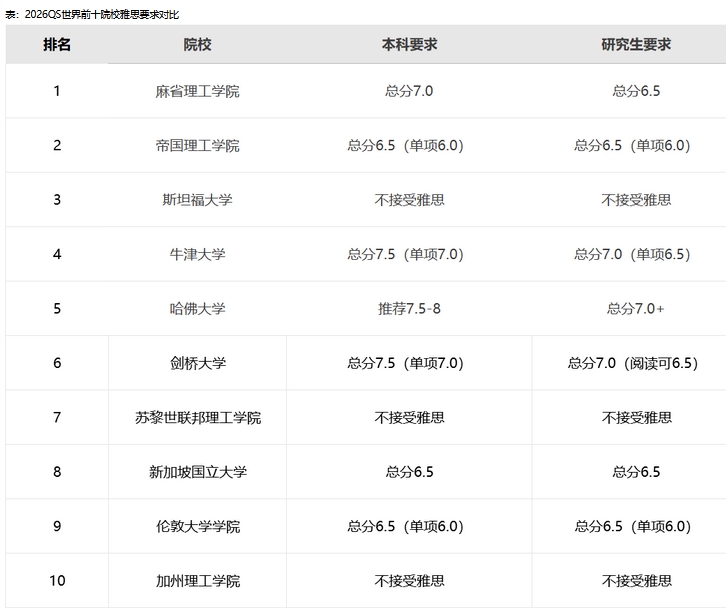Viewport: 726px width, 610px height.
Task: Select 帝国理工学院 undergraduate 总分6.5（单项6.0）cell
Action: coord(406,145)
